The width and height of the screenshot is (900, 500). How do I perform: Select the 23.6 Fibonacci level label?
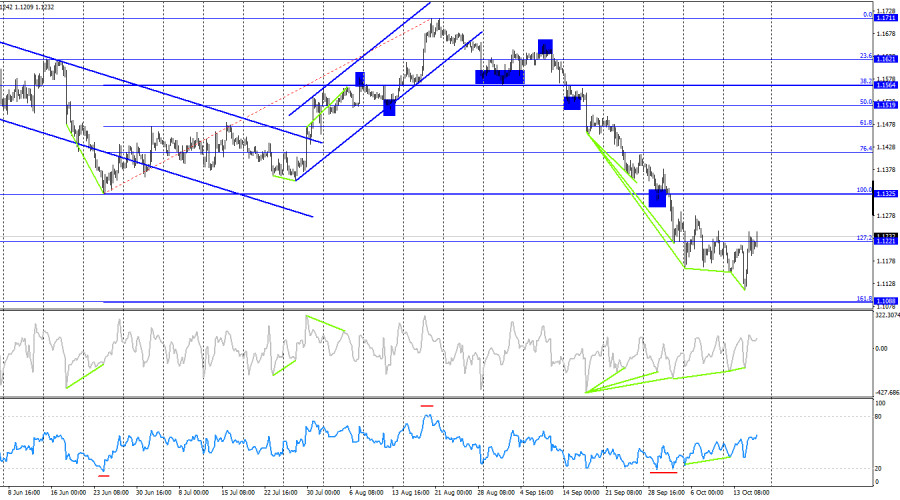[866, 56]
